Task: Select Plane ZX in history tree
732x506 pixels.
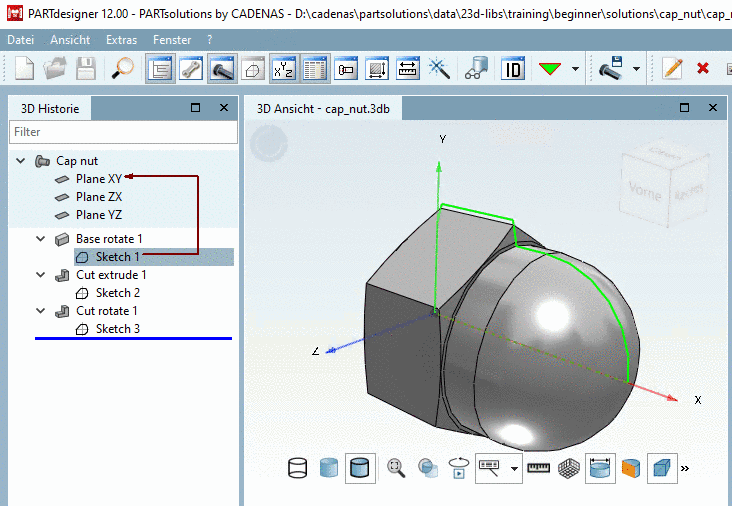Action: (x=99, y=197)
